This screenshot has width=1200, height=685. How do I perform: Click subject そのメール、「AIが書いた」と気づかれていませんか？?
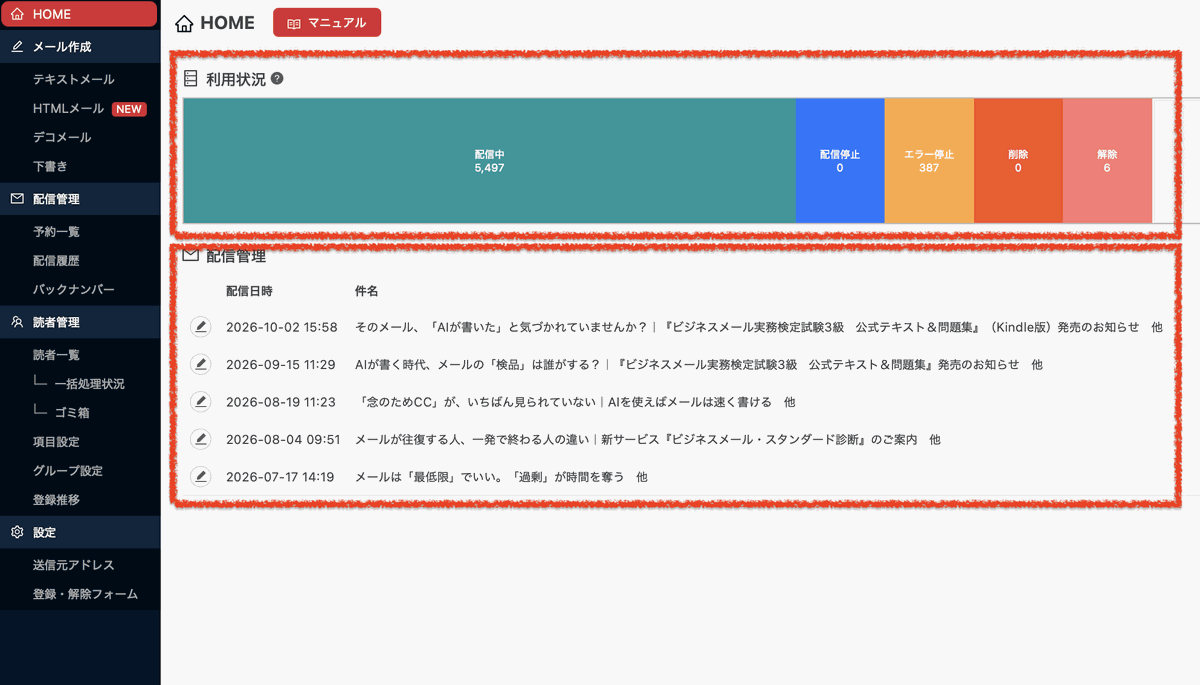(501, 327)
